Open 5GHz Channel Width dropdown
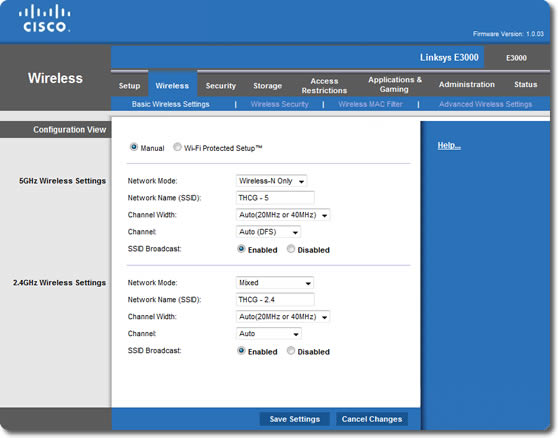The image size is (558, 438). coord(283,215)
